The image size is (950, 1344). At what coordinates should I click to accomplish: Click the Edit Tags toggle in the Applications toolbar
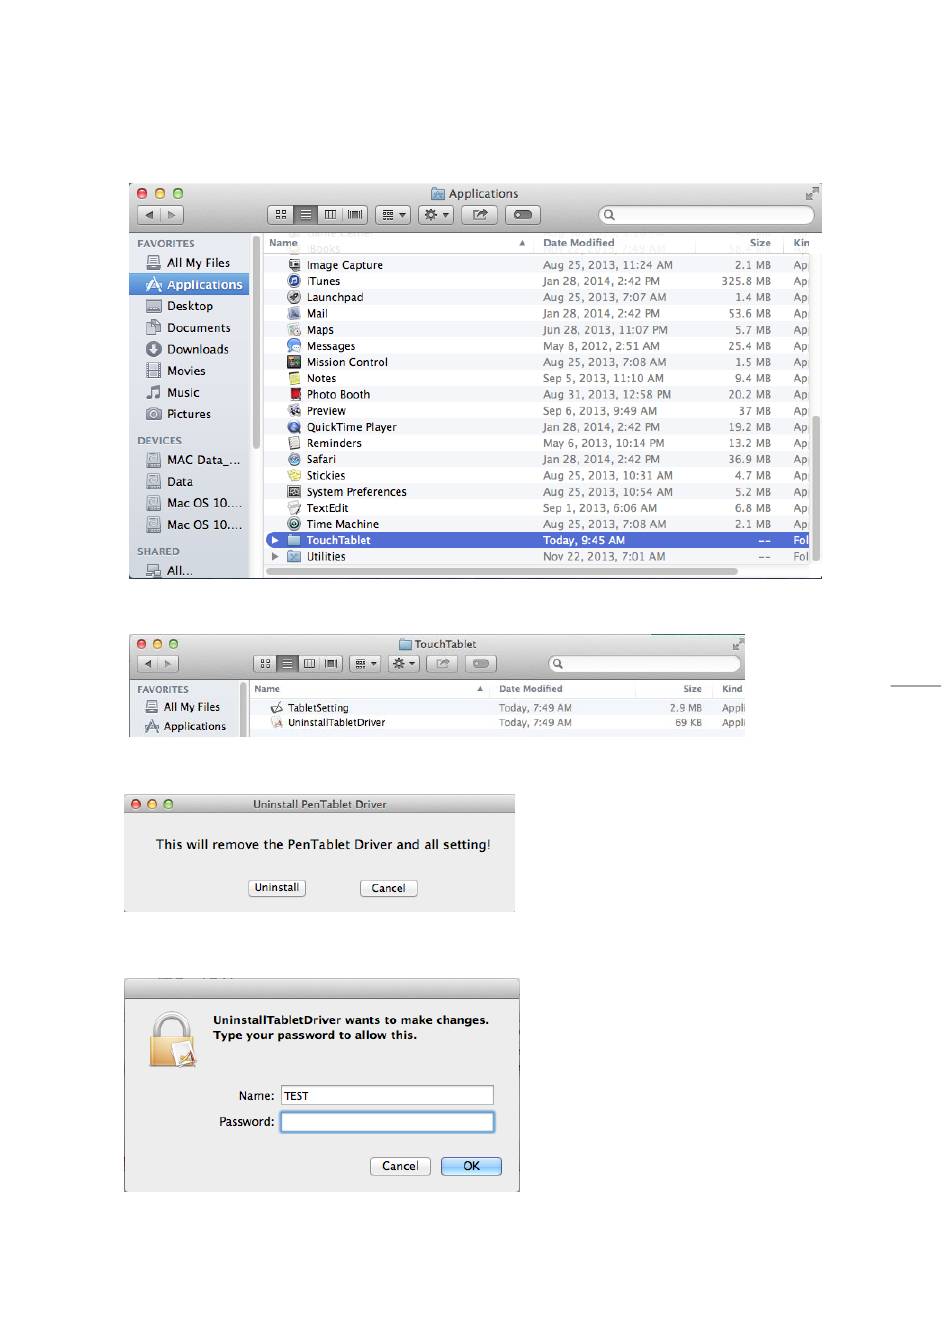523,214
